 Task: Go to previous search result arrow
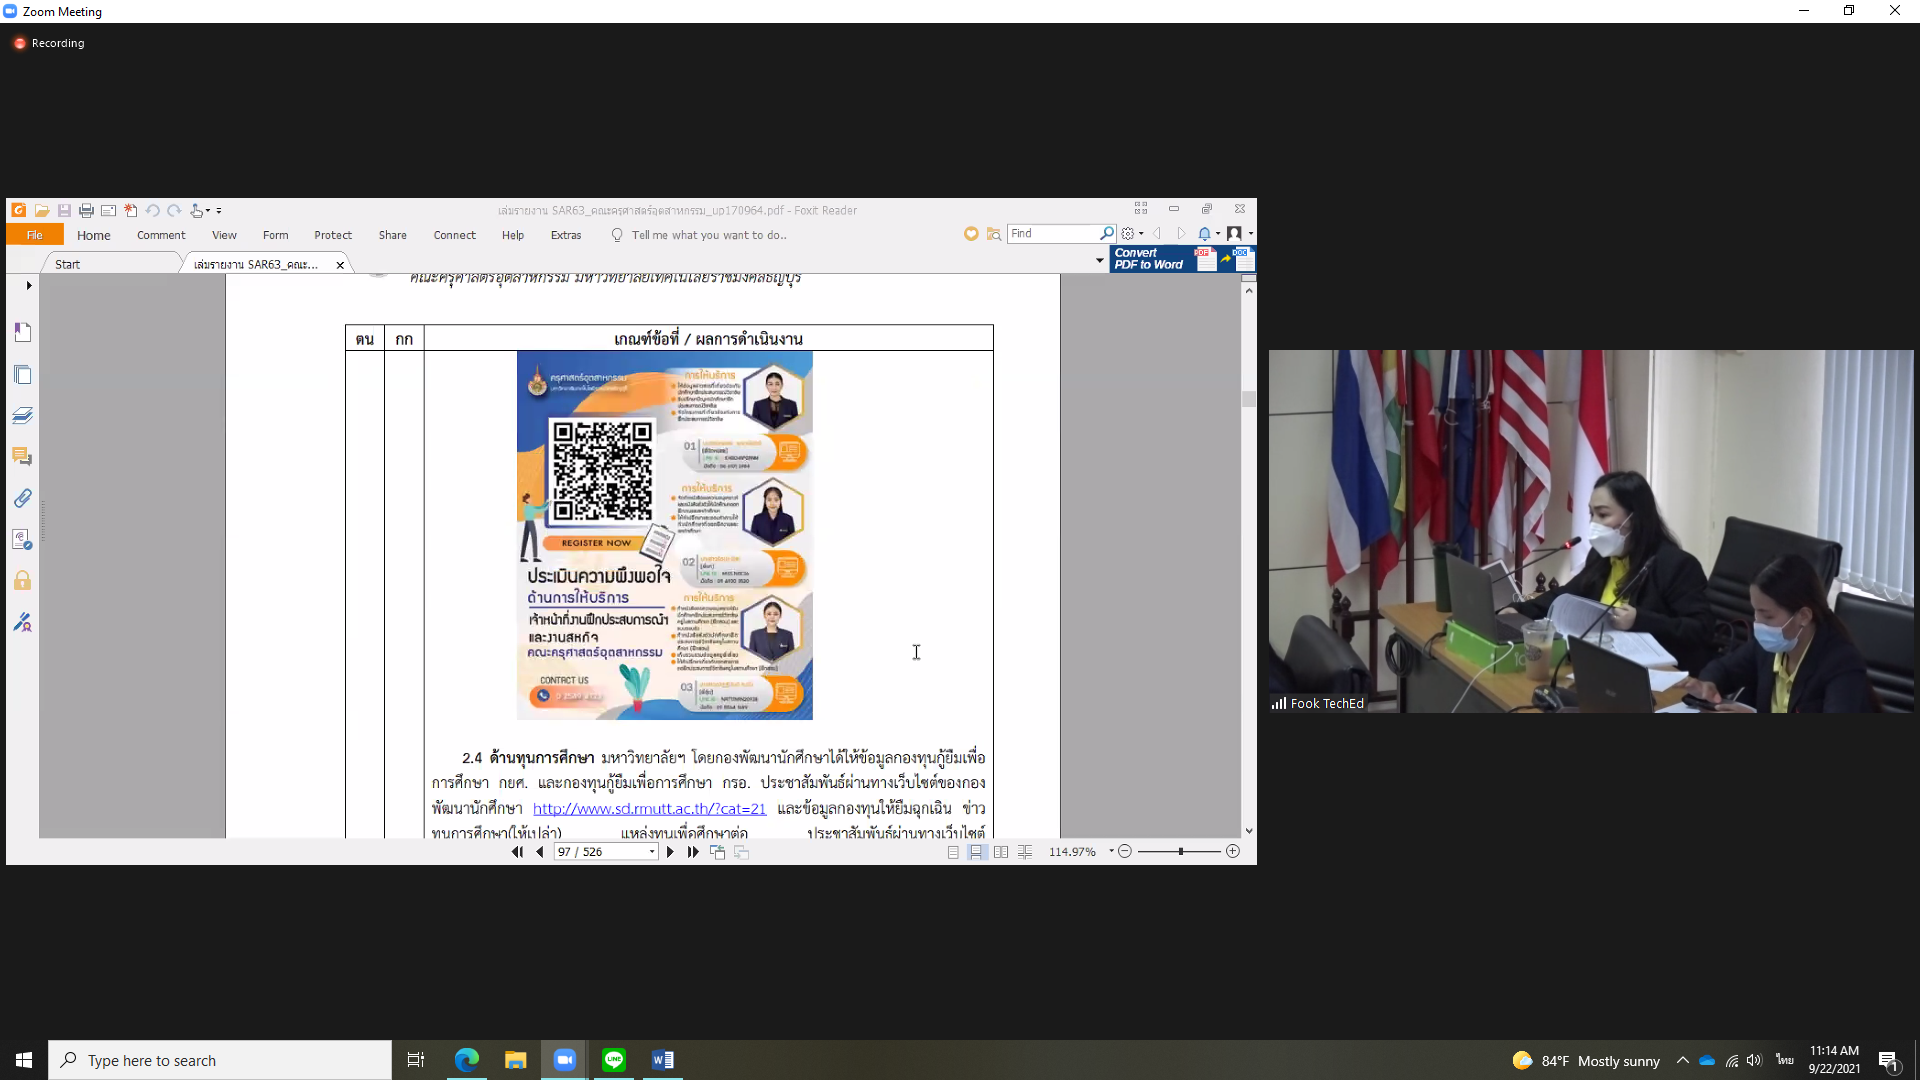coord(1157,234)
